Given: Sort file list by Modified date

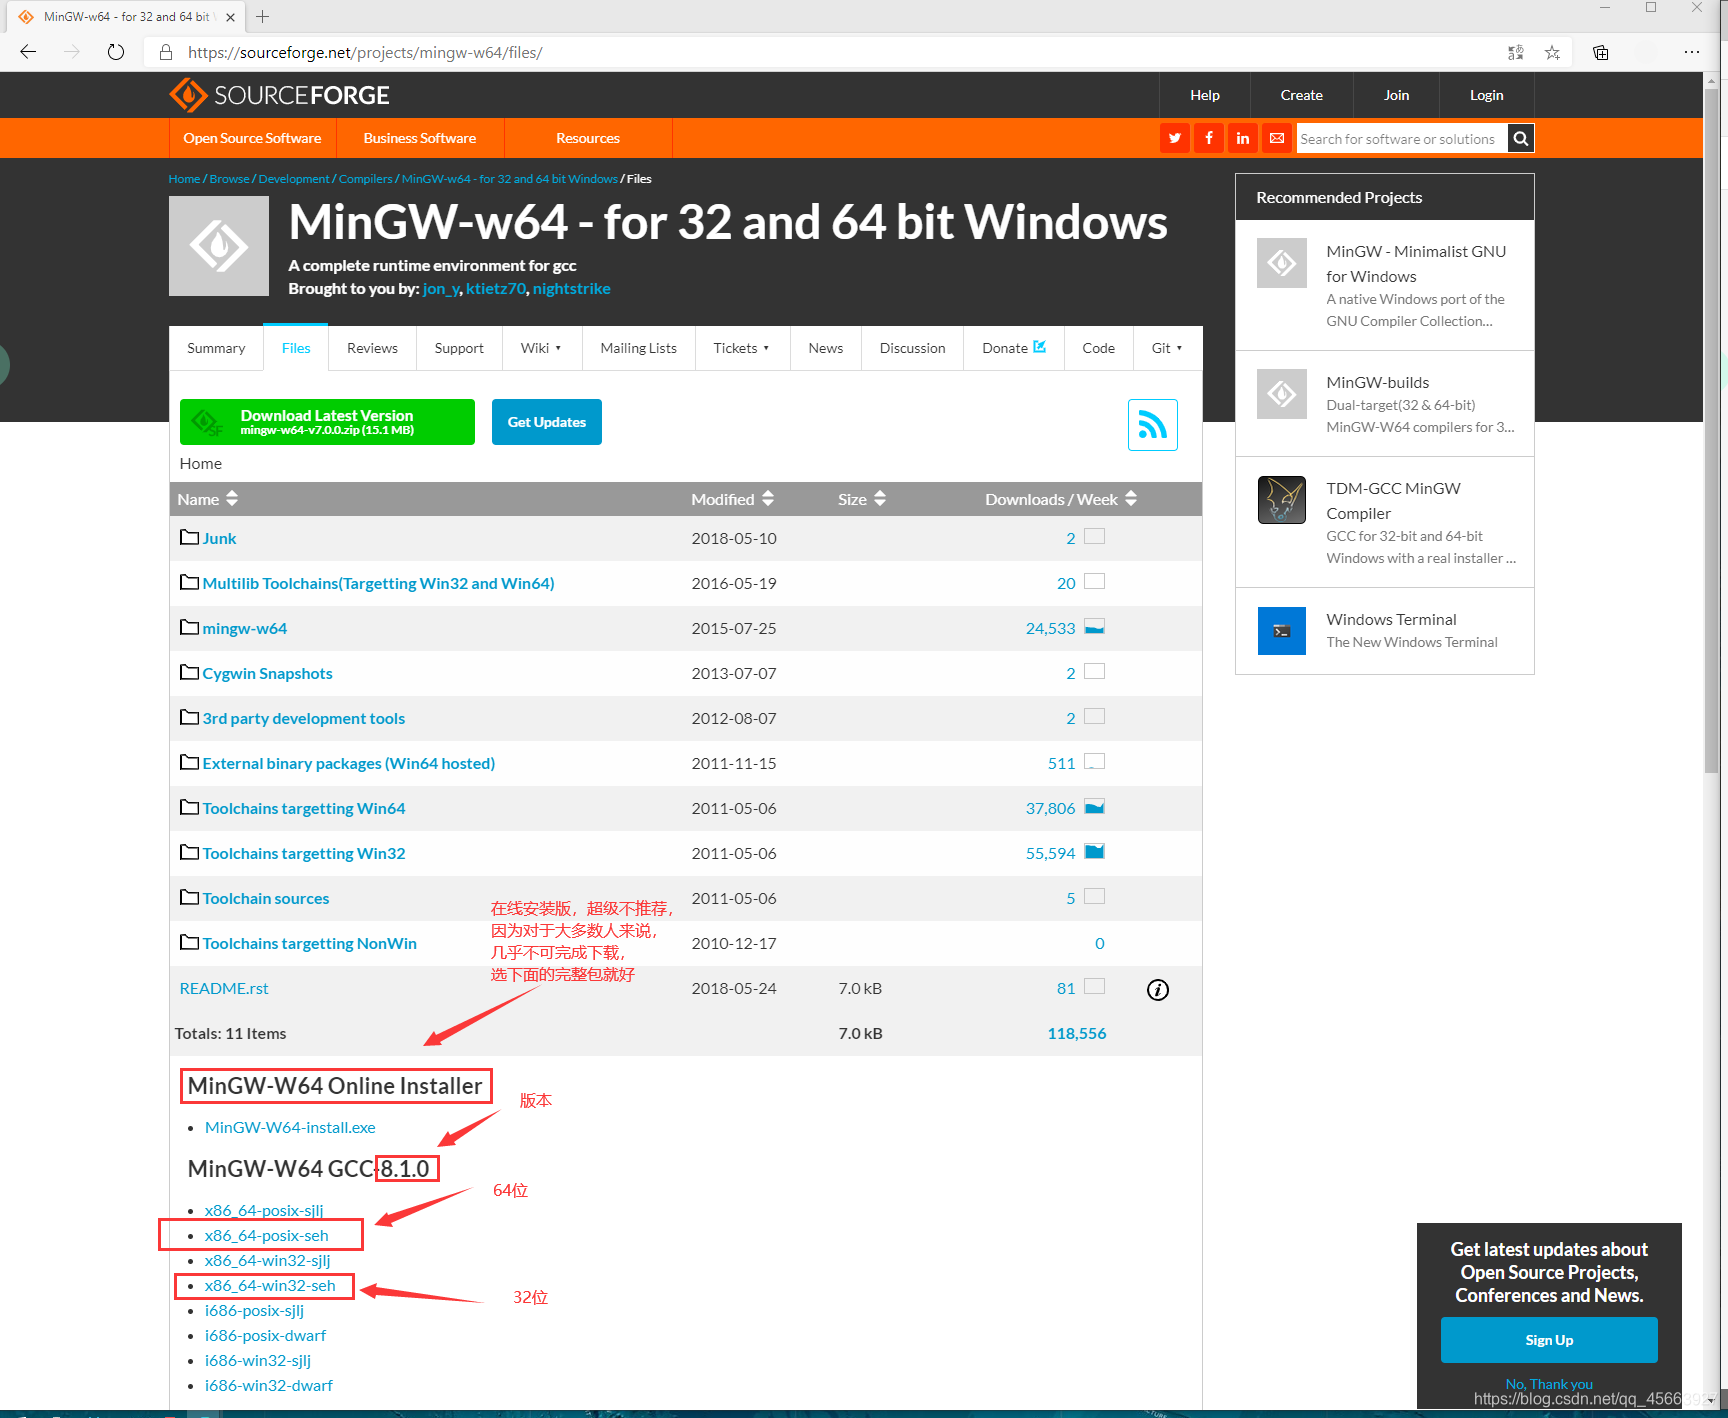Looking at the screenshot, I should coord(733,499).
